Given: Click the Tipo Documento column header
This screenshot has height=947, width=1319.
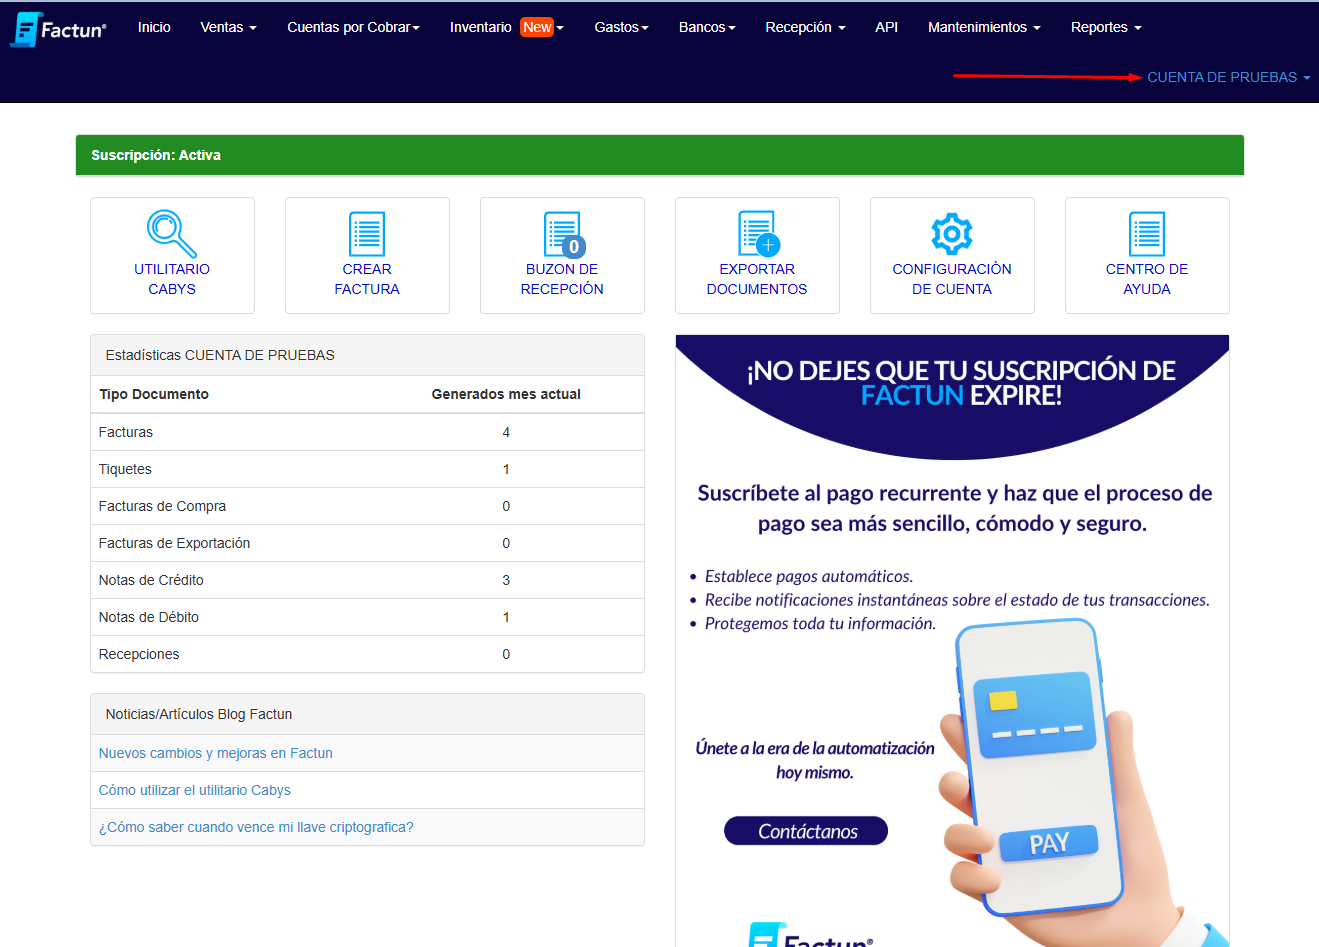Looking at the screenshot, I should (154, 394).
